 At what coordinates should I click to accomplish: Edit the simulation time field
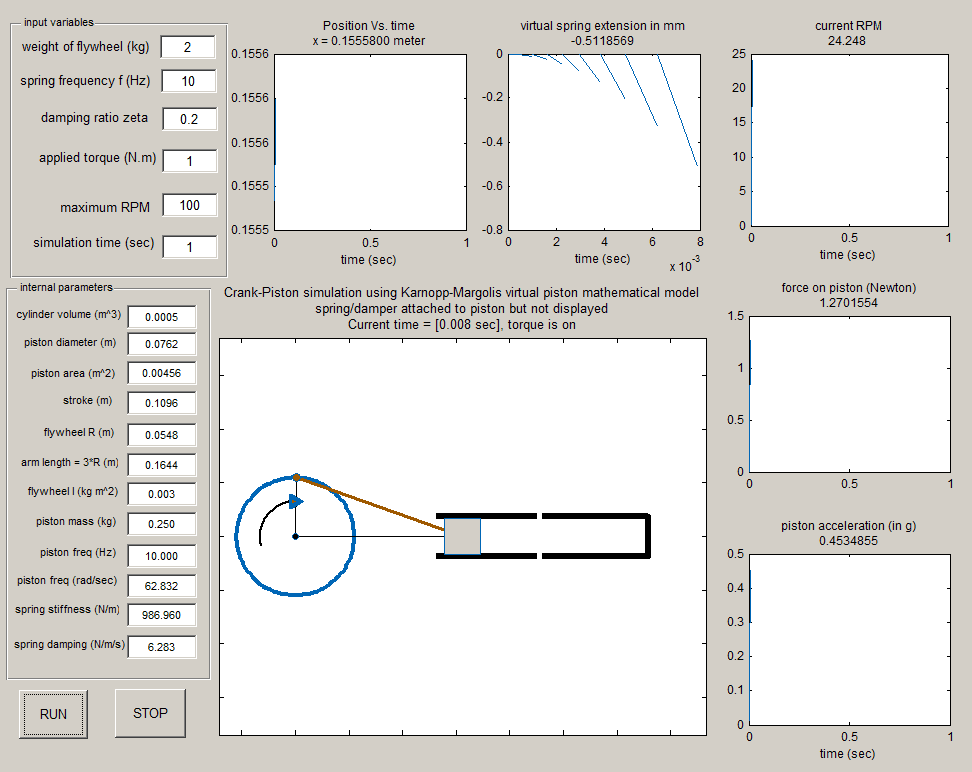tap(188, 246)
